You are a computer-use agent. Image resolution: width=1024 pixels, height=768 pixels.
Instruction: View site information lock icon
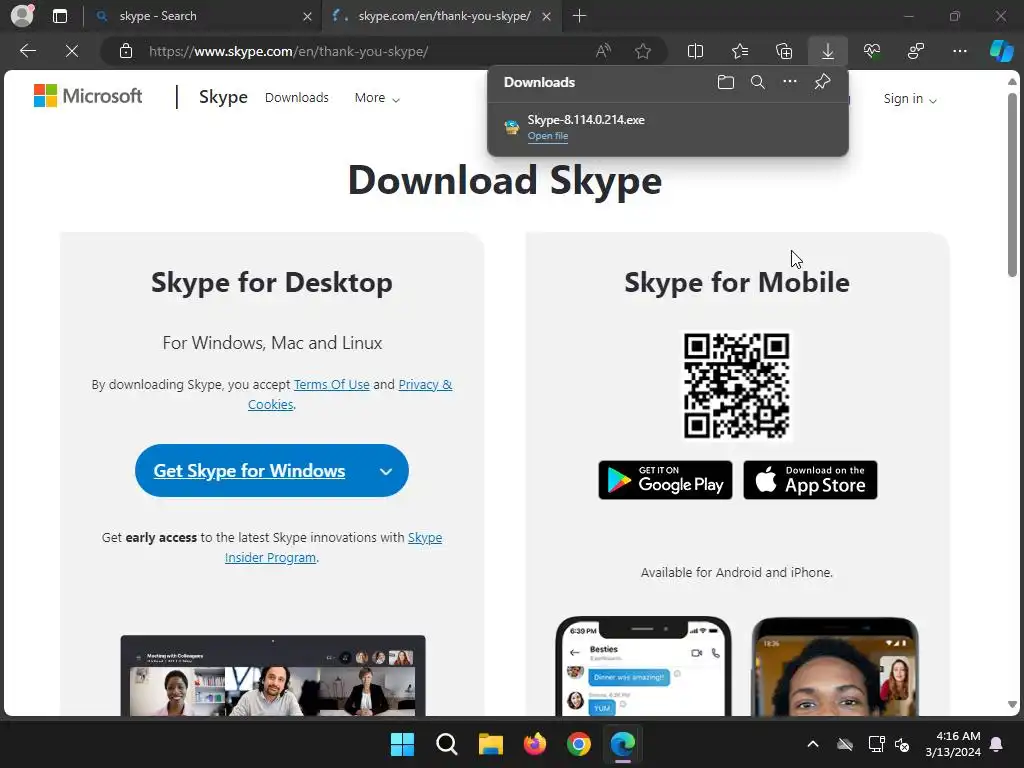[x=126, y=51]
